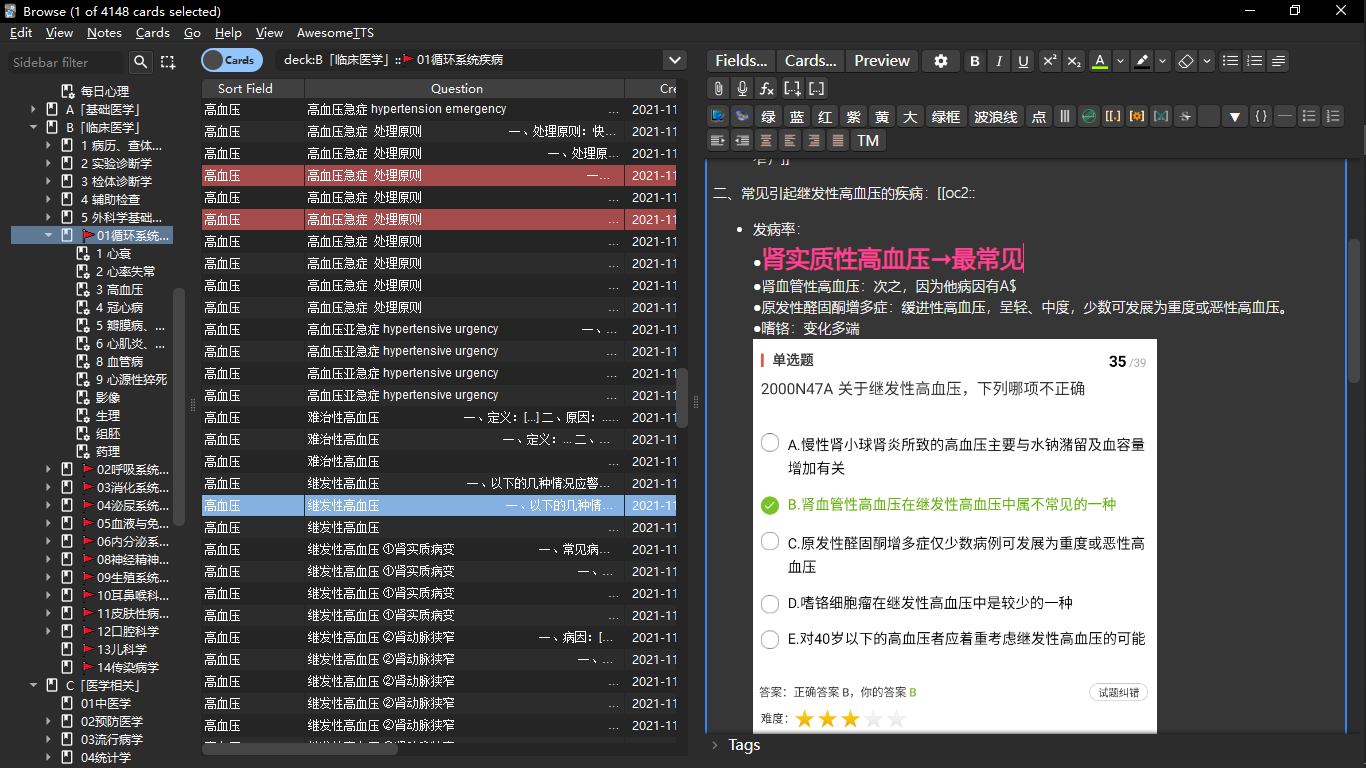Click the checked option B radio
Screen dimensions: 1366x768
770,505
